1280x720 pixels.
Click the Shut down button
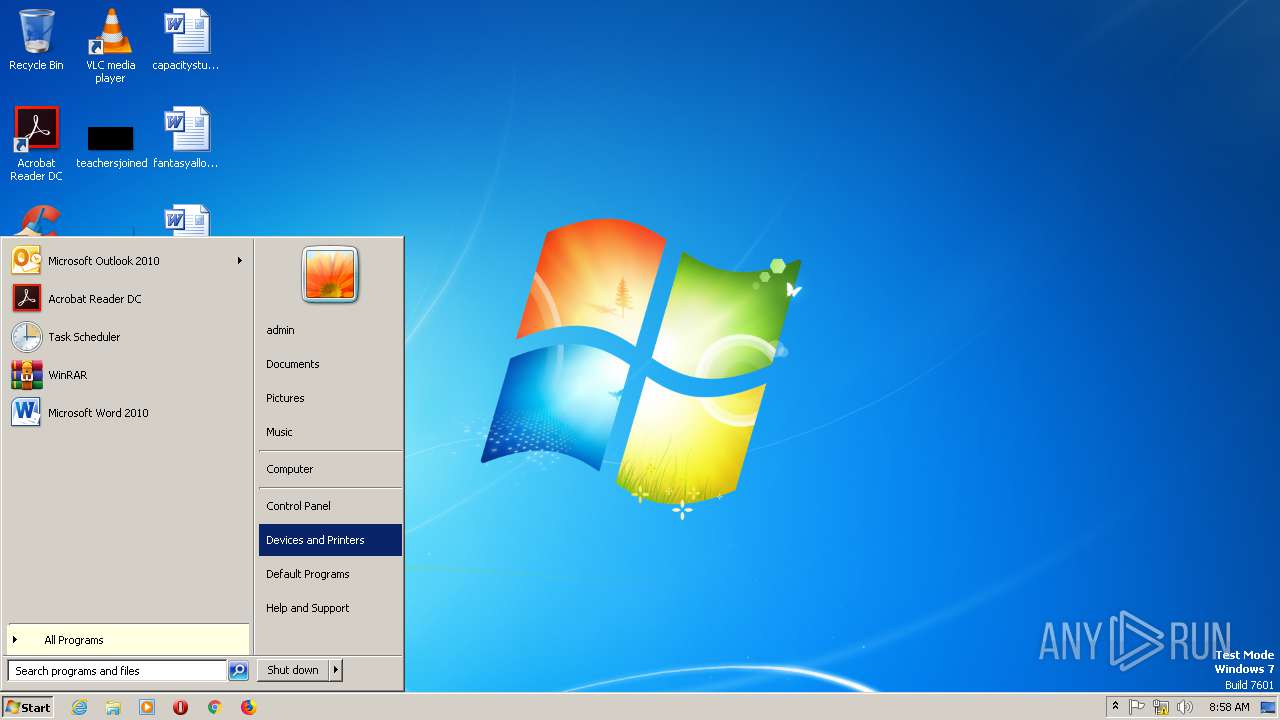(x=293, y=670)
